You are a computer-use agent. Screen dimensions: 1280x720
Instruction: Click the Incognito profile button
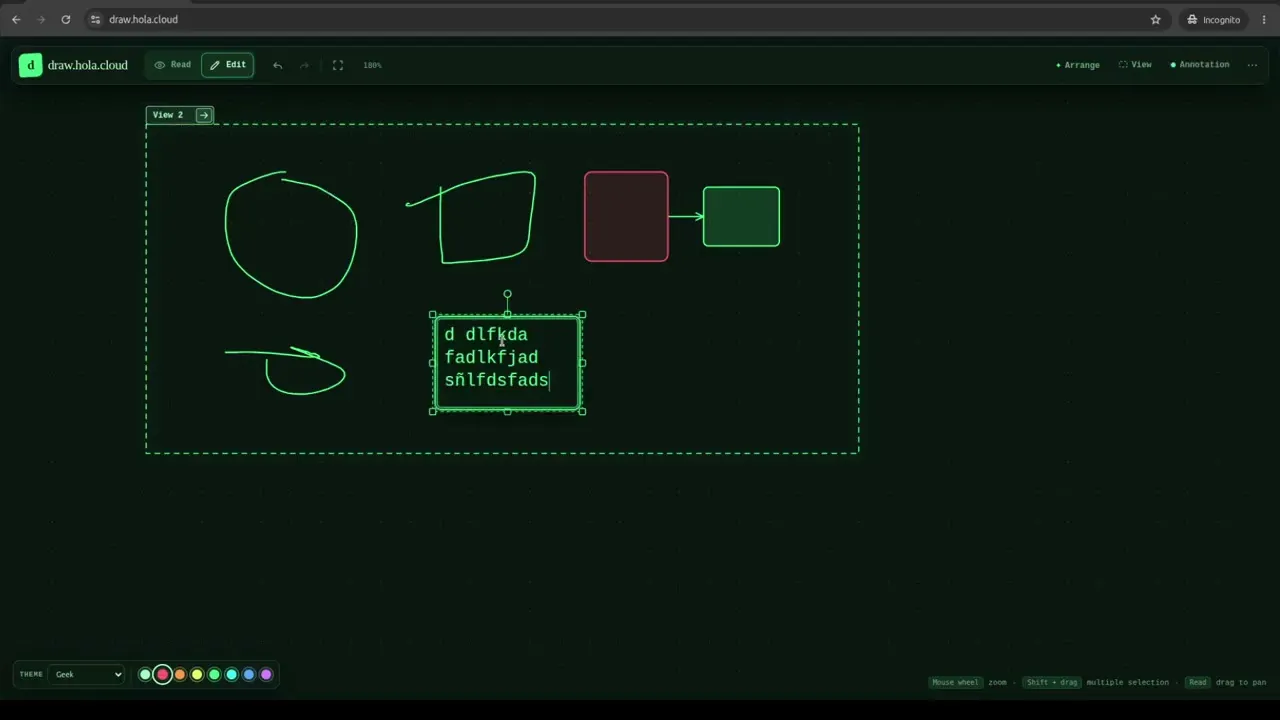pos(1214,19)
